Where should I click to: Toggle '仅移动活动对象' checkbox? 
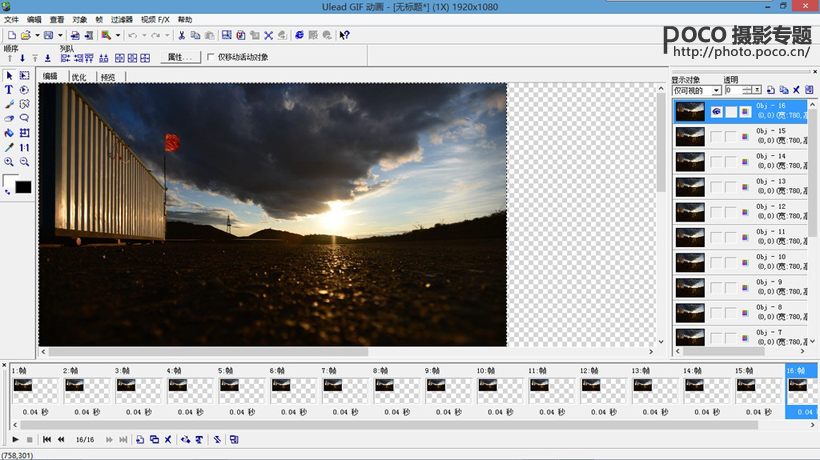[211, 57]
